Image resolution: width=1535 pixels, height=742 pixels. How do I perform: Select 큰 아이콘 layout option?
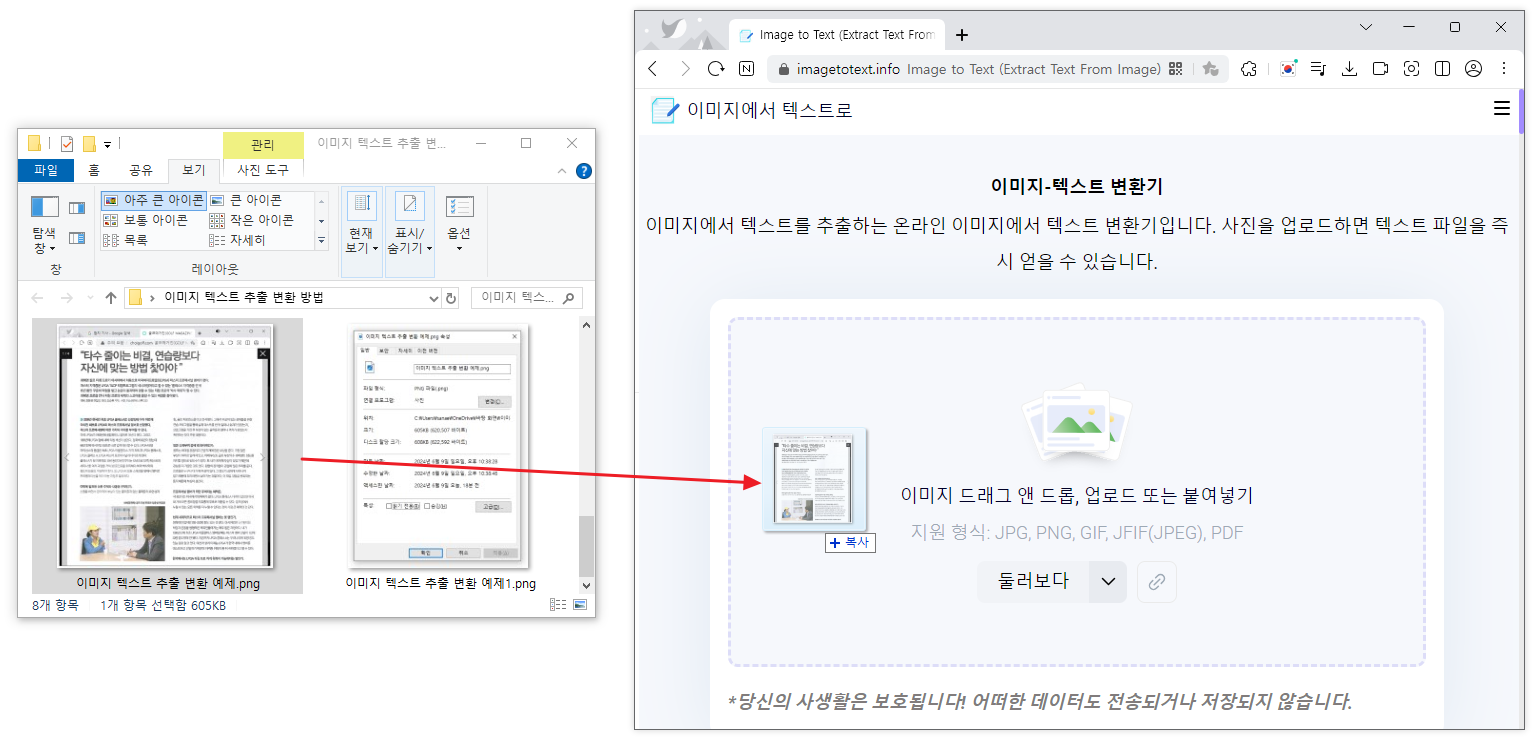click(x=246, y=200)
